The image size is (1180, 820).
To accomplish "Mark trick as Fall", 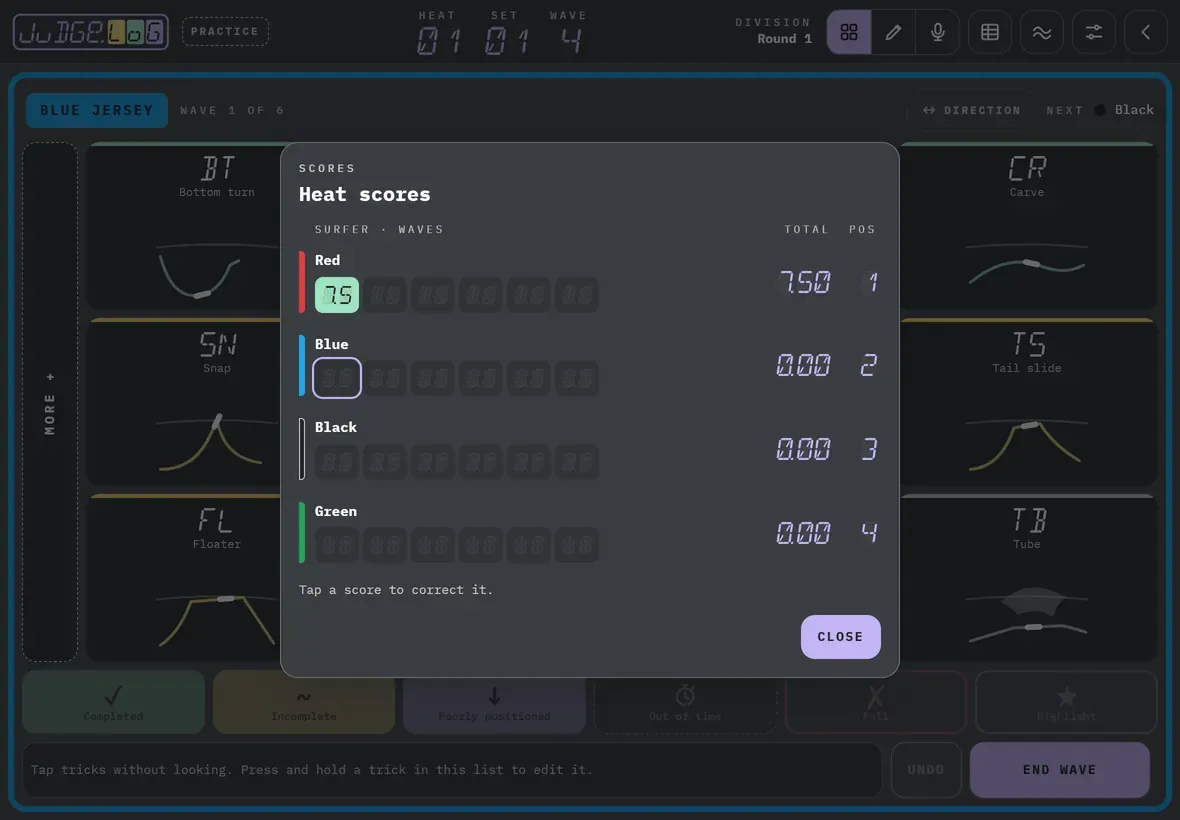I will tap(875, 702).
